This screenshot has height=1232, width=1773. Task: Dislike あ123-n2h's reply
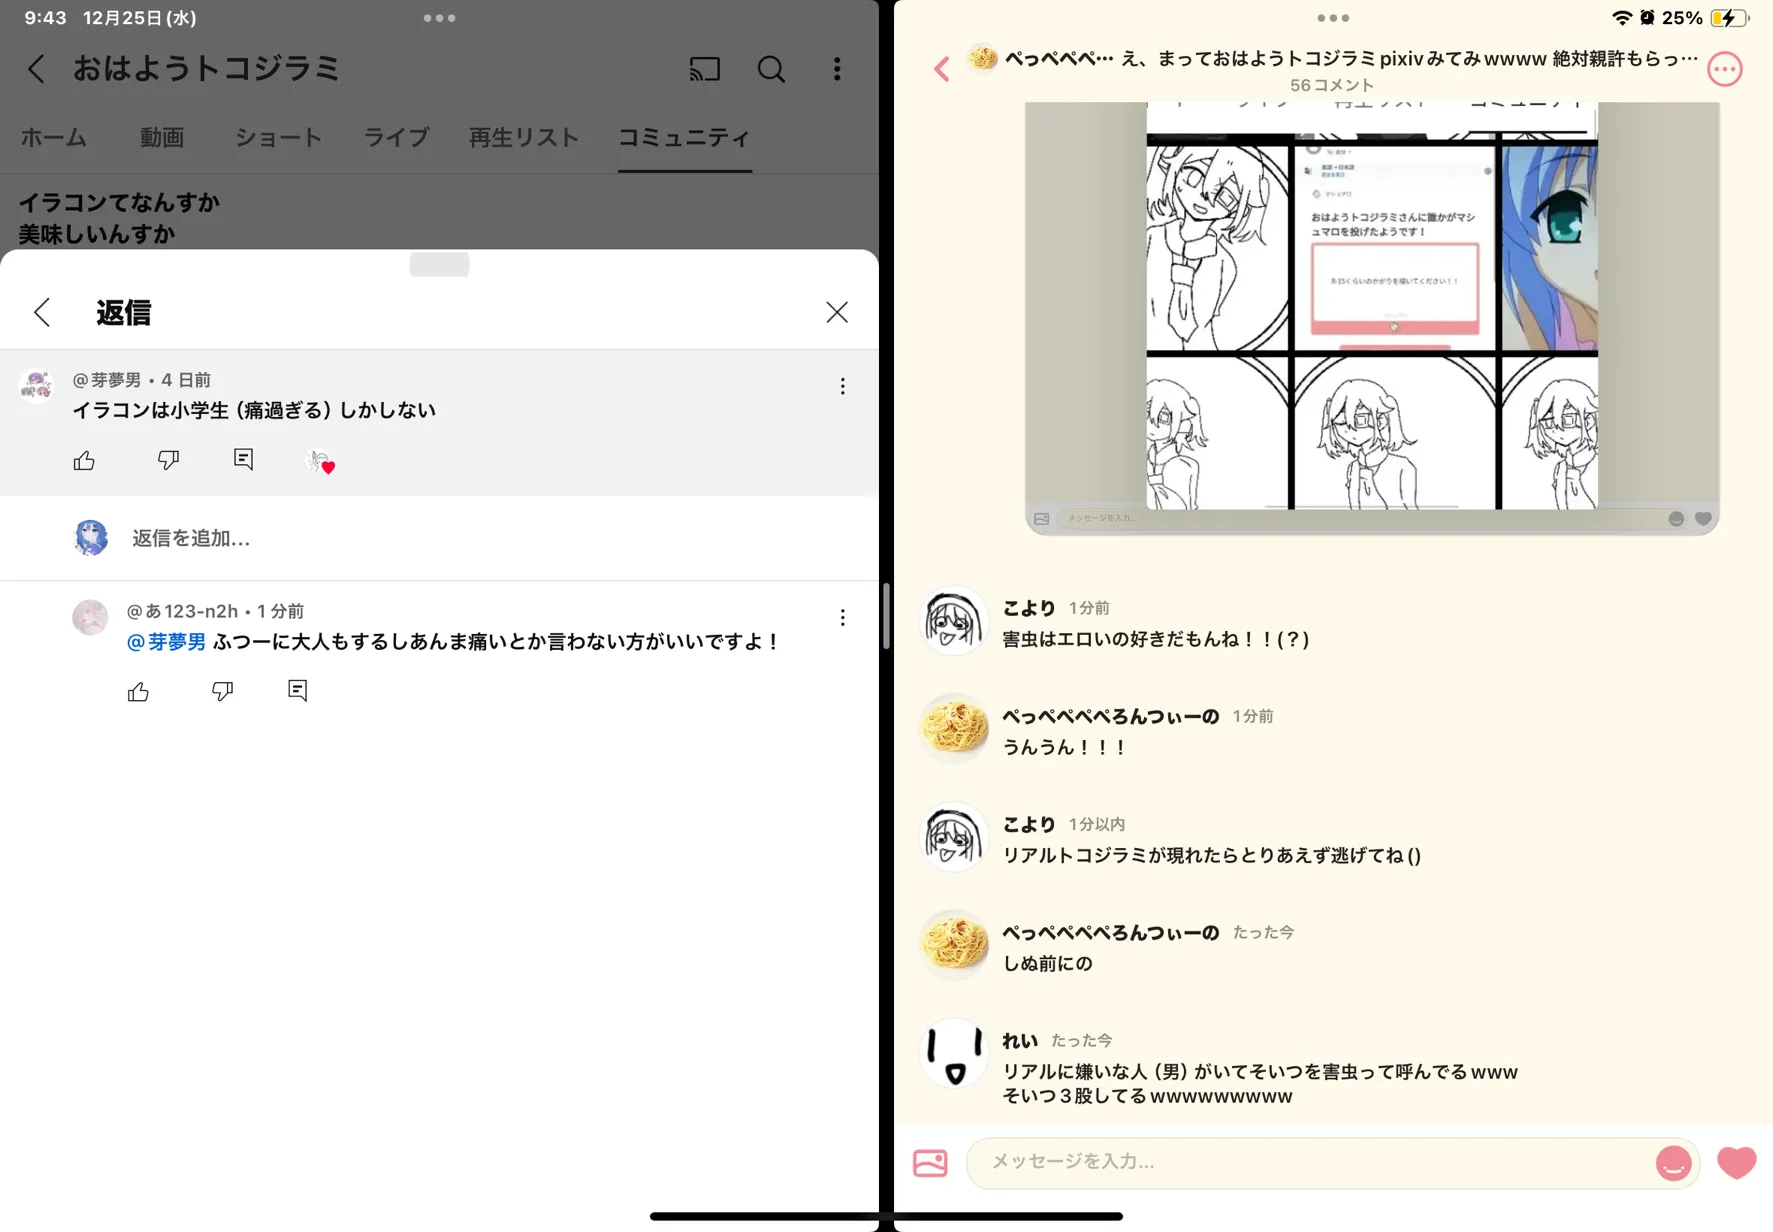(x=222, y=691)
